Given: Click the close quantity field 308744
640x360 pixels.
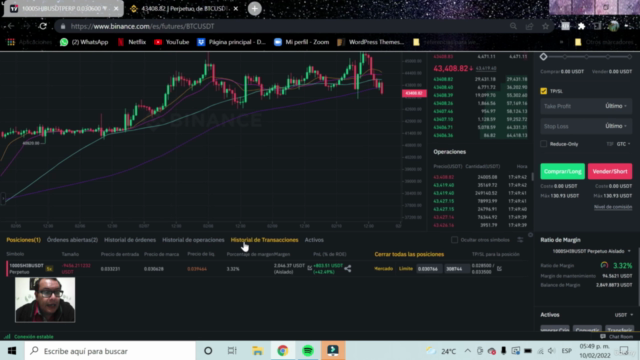Looking at the screenshot, I should point(456,269).
